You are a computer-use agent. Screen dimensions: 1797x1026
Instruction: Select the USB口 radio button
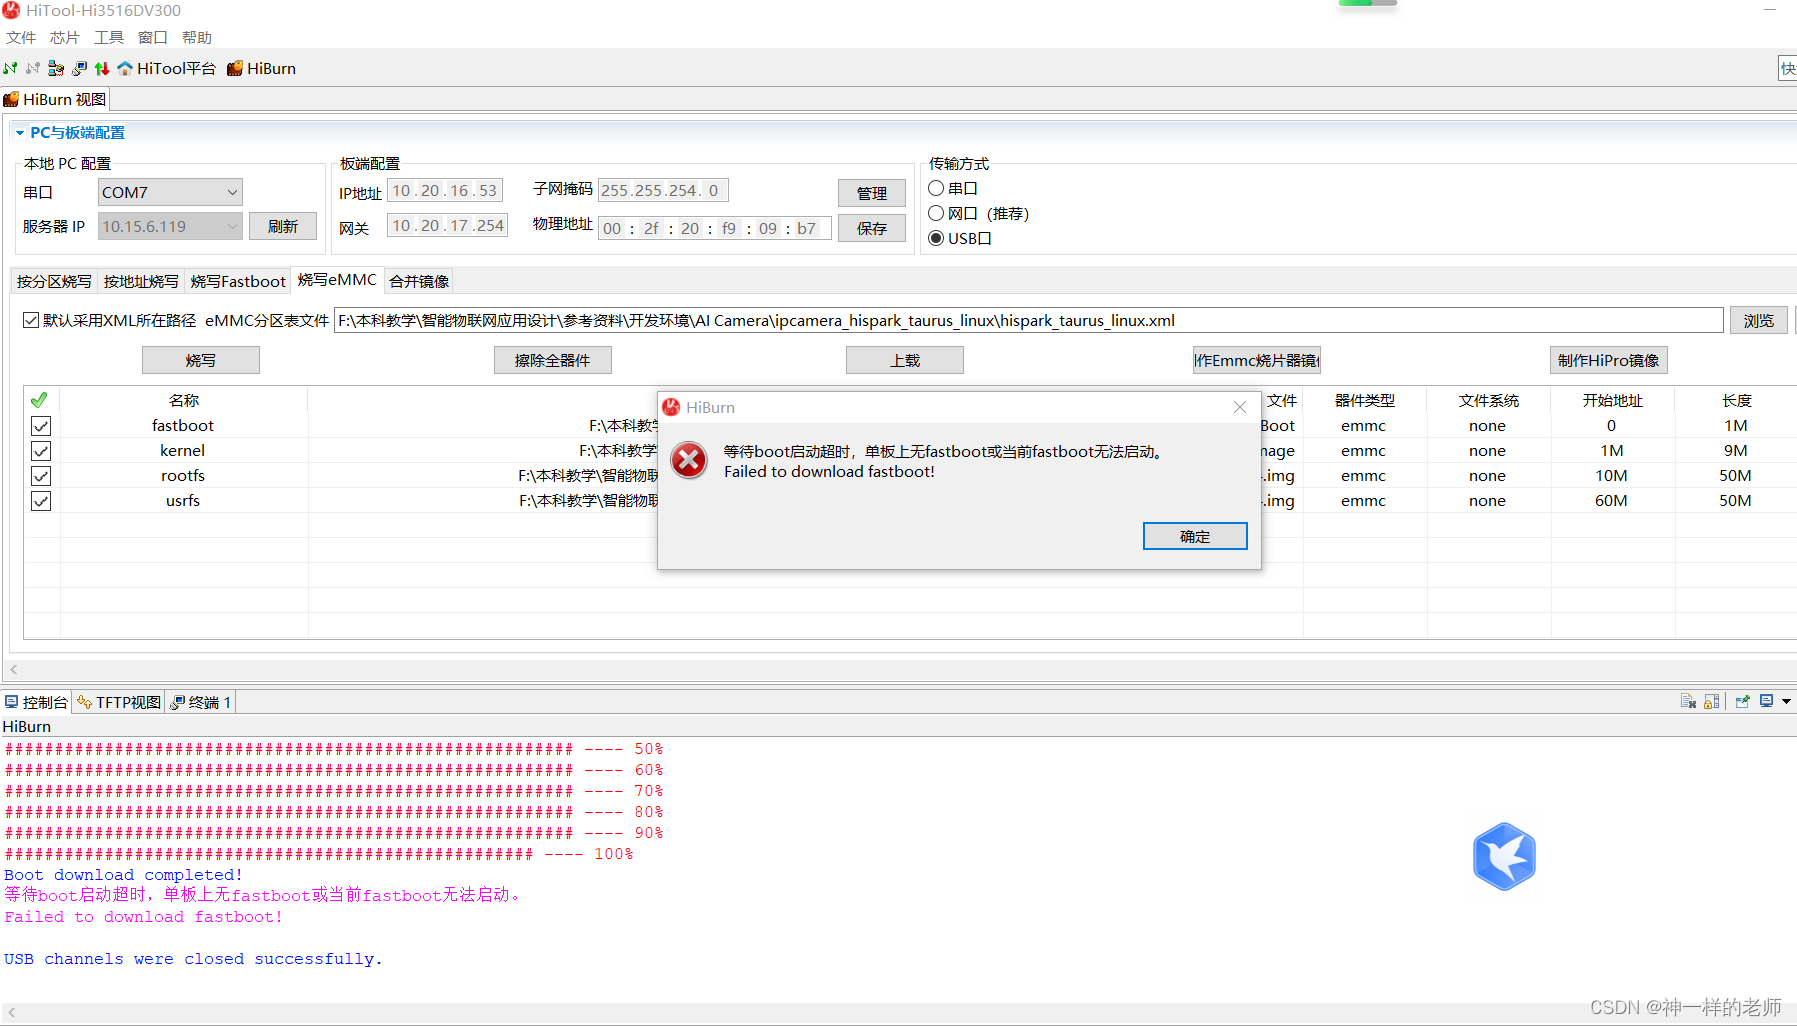tap(936, 238)
